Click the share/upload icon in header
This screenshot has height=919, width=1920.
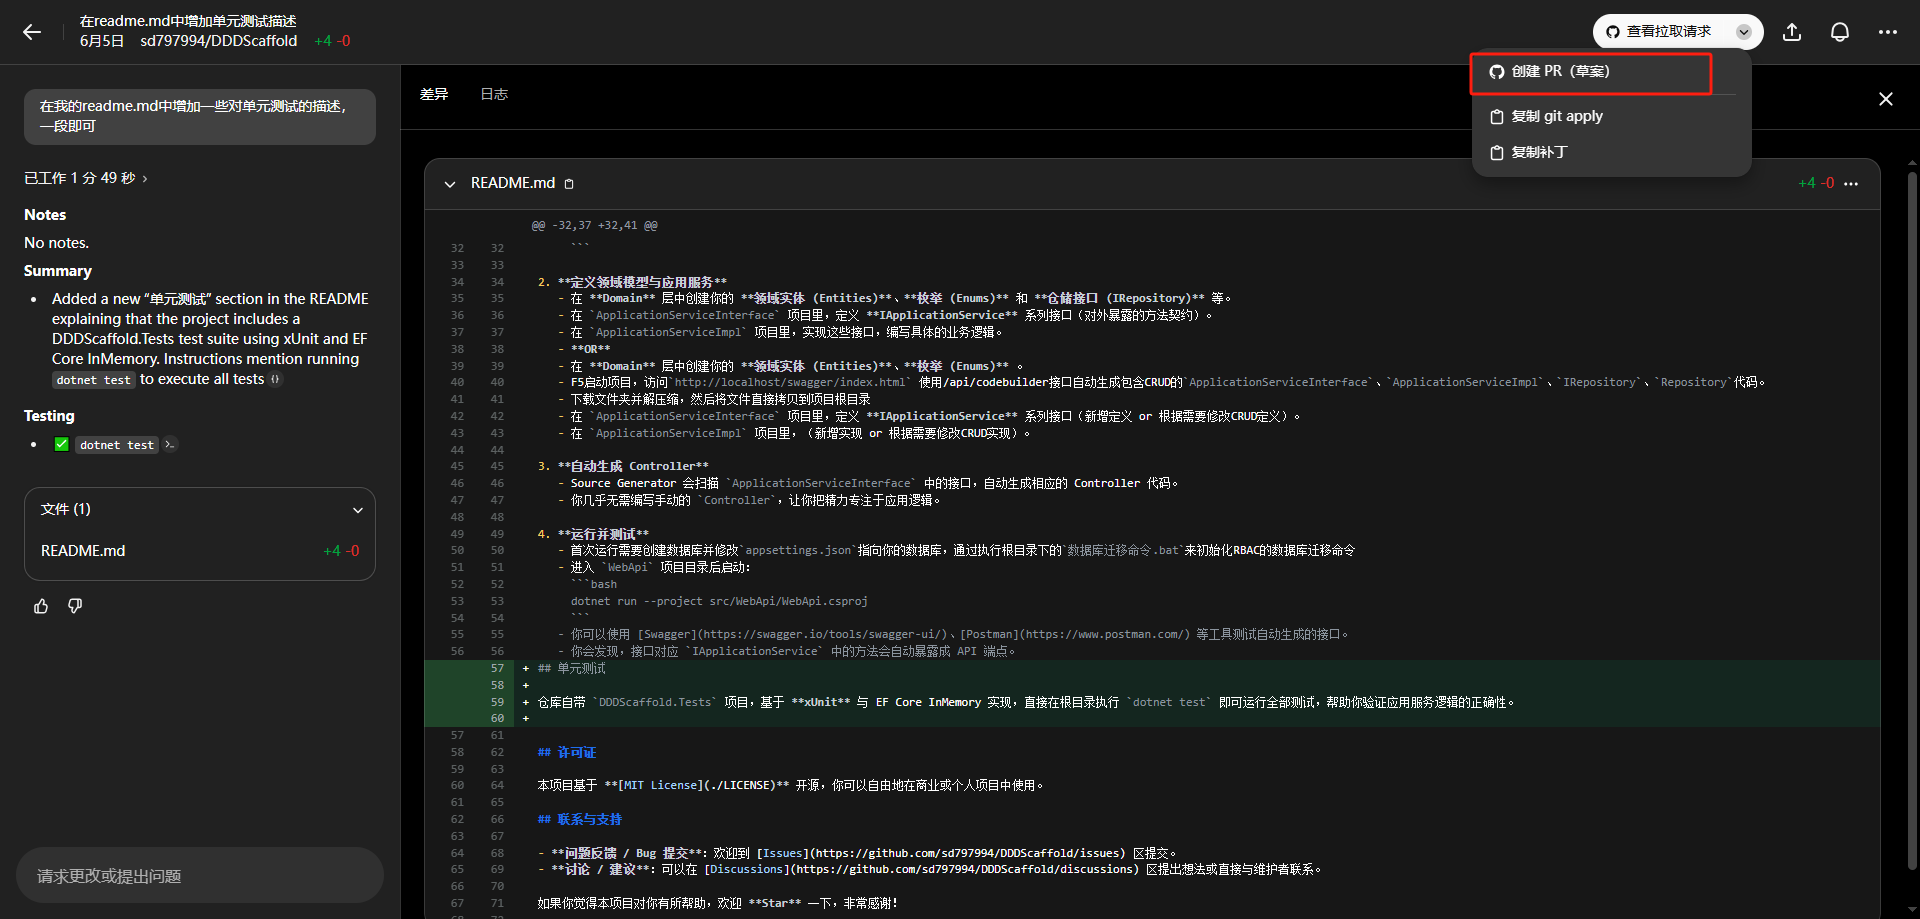(x=1792, y=32)
